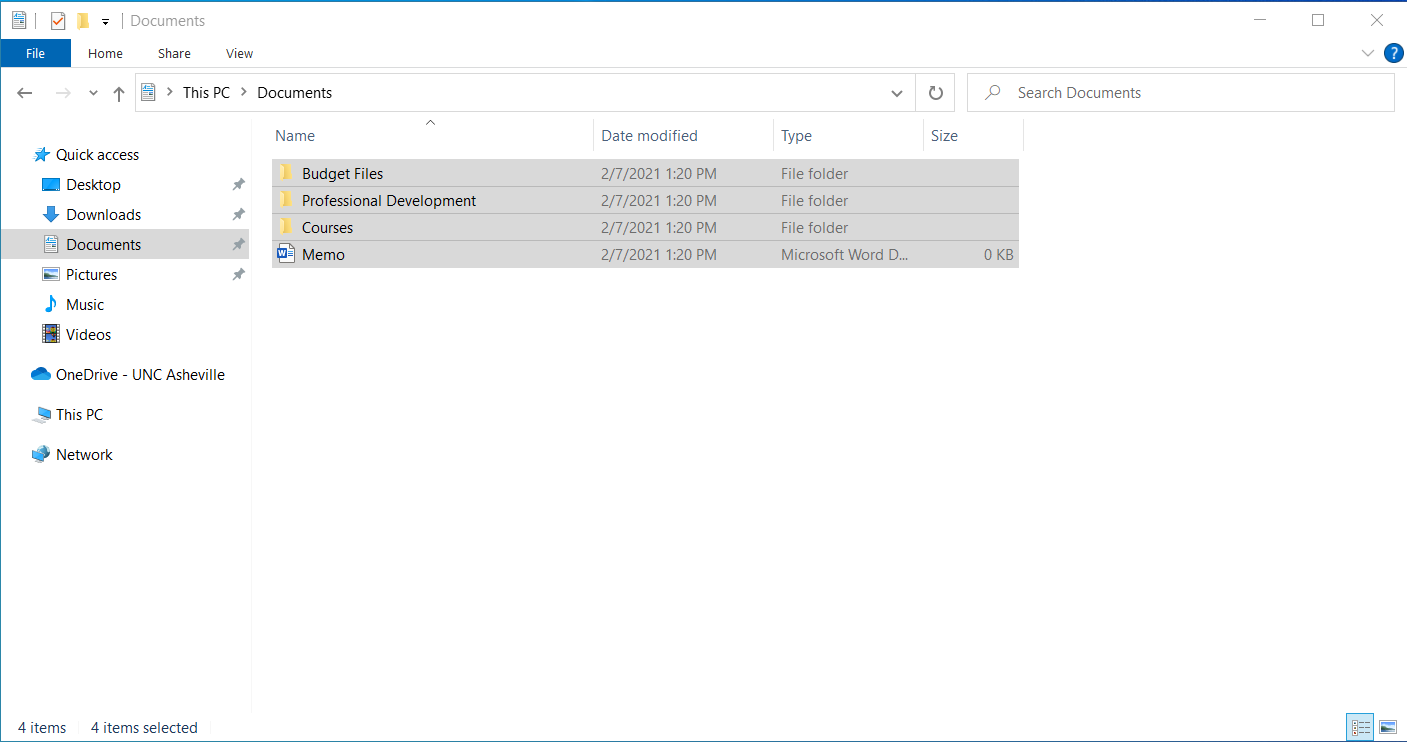Open the File menu
The width and height of the screenshot is (1407, 742).
[35, 54]
